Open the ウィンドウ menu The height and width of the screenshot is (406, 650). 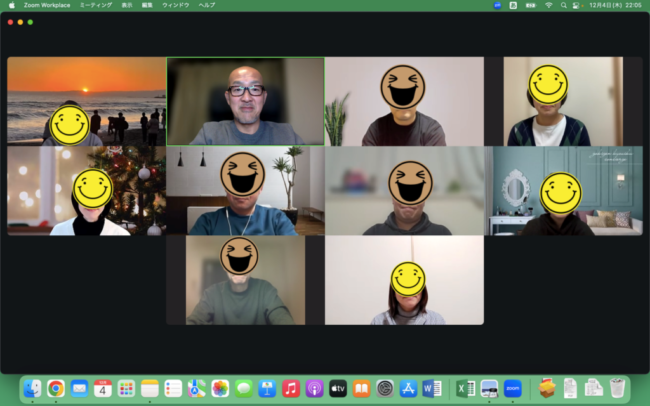click(x=177, y=5)
